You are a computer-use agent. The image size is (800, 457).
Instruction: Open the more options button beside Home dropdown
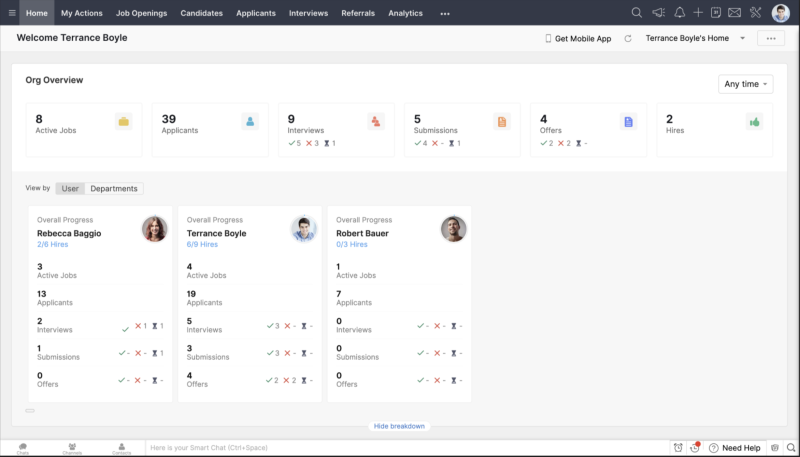pyautogui.click(x=771, y=38)
